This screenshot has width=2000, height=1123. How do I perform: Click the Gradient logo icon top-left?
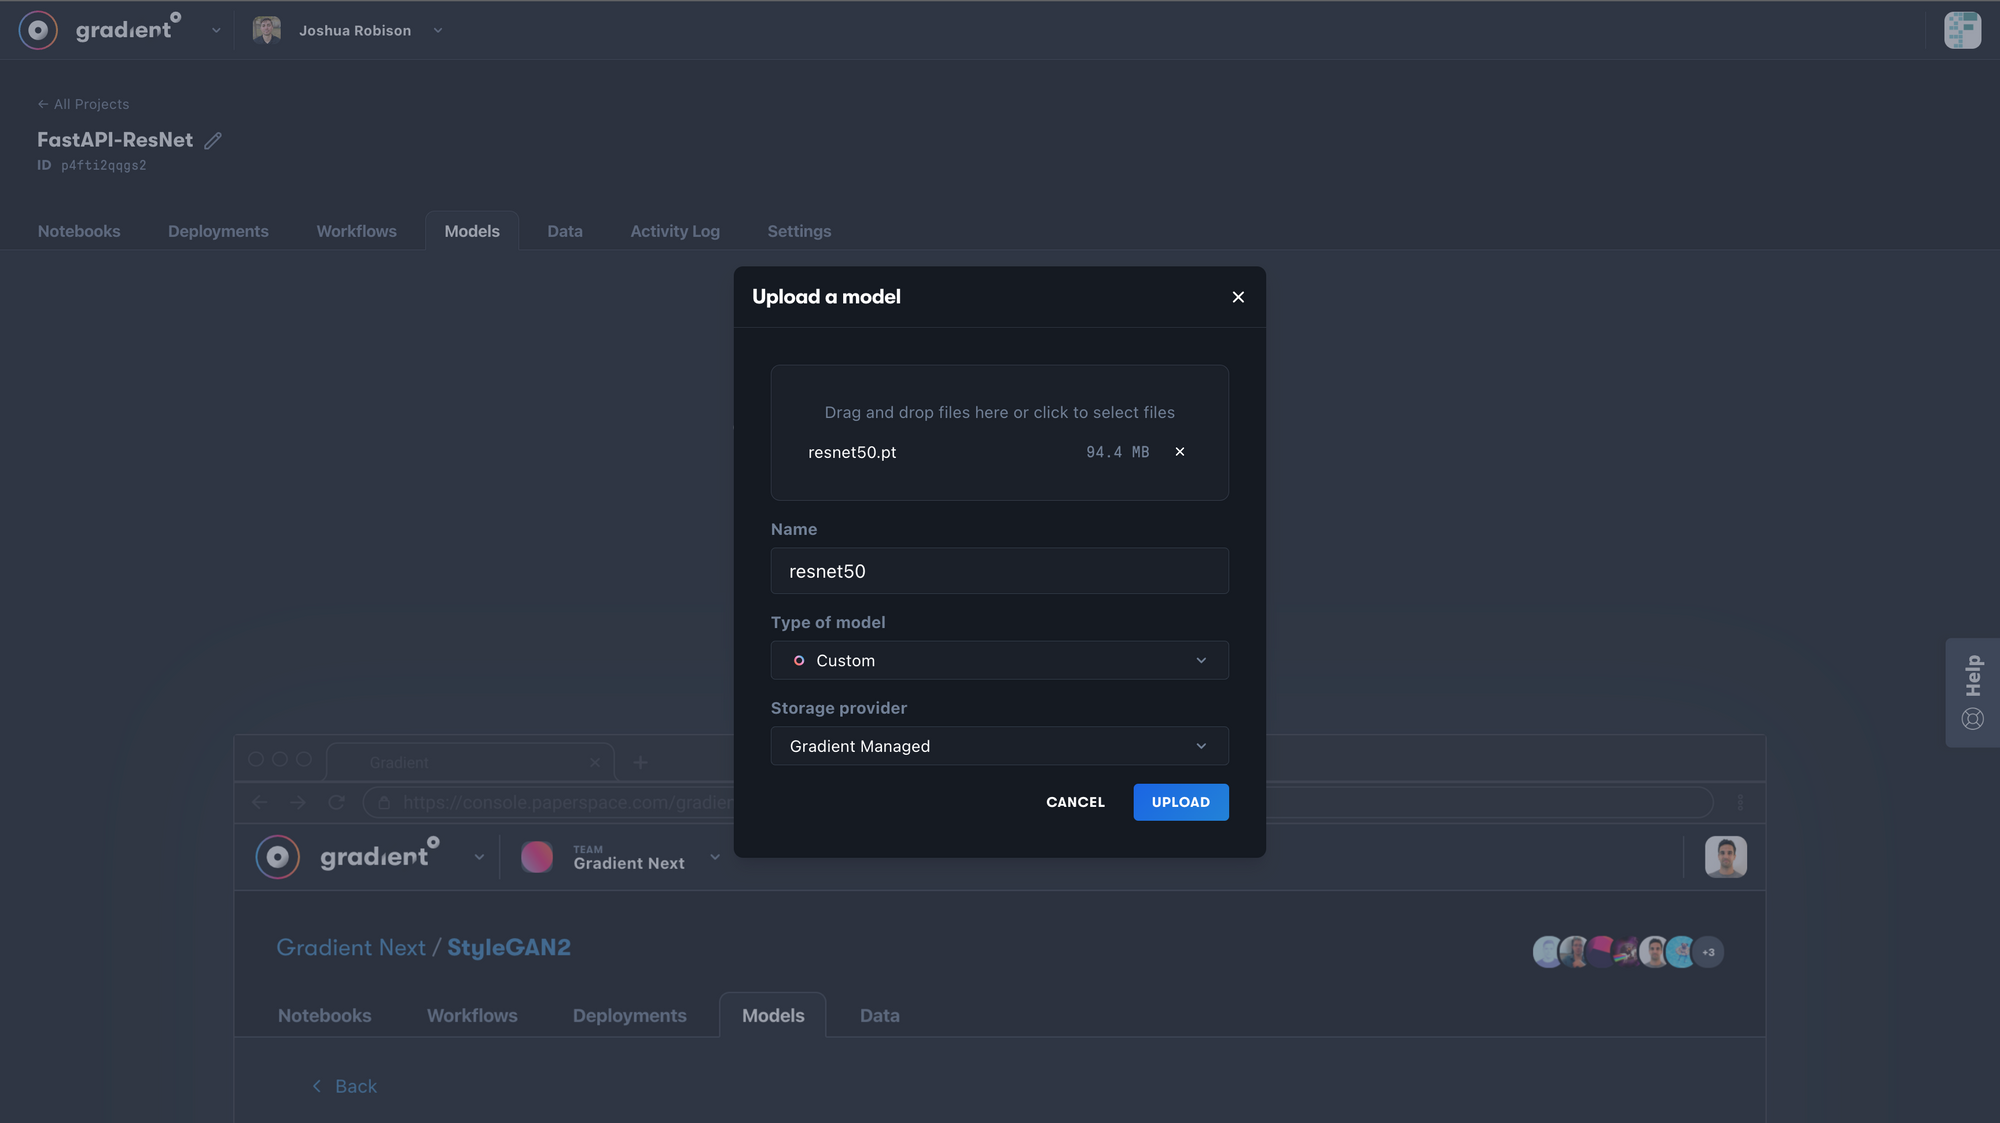pyautogui.click(x=38, y=30)
